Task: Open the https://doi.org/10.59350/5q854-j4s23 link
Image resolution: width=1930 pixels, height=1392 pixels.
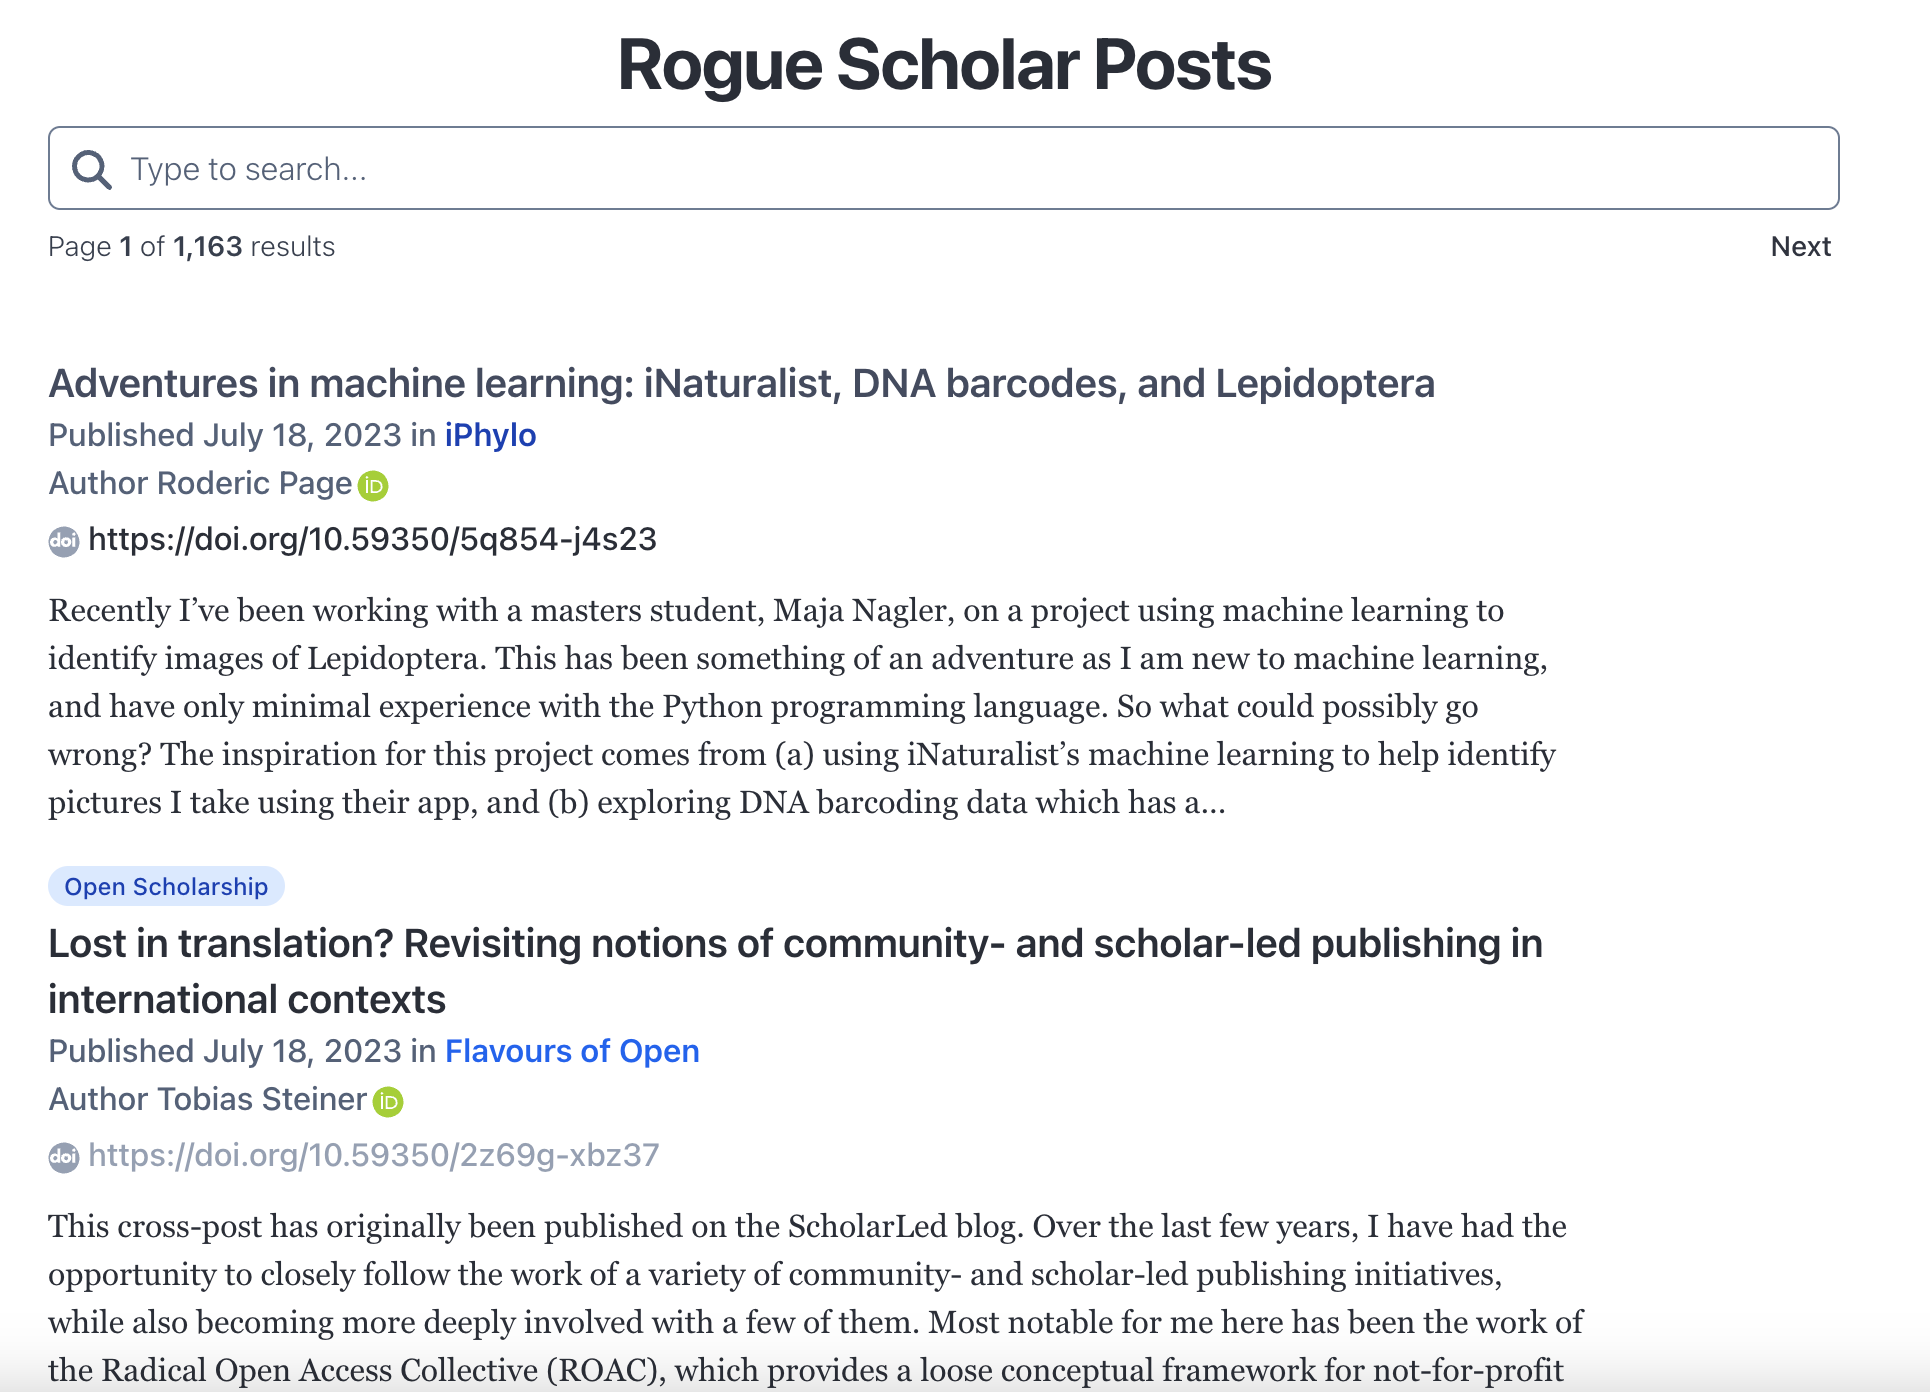Action: [x=372, y=540]
